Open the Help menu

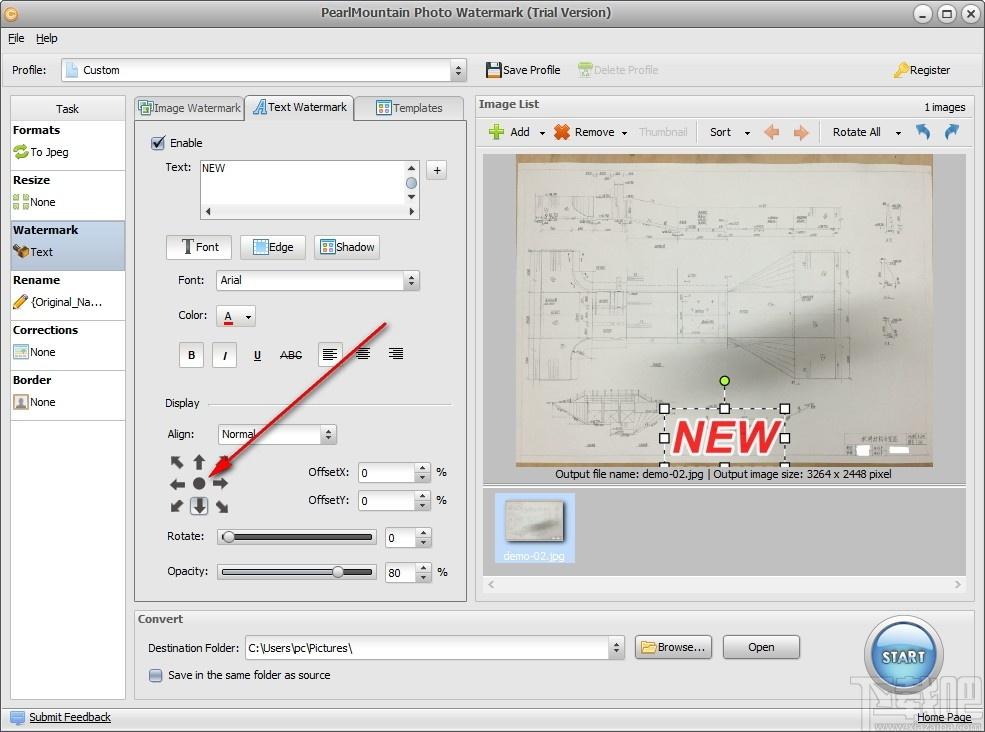[x=46, y=38]
